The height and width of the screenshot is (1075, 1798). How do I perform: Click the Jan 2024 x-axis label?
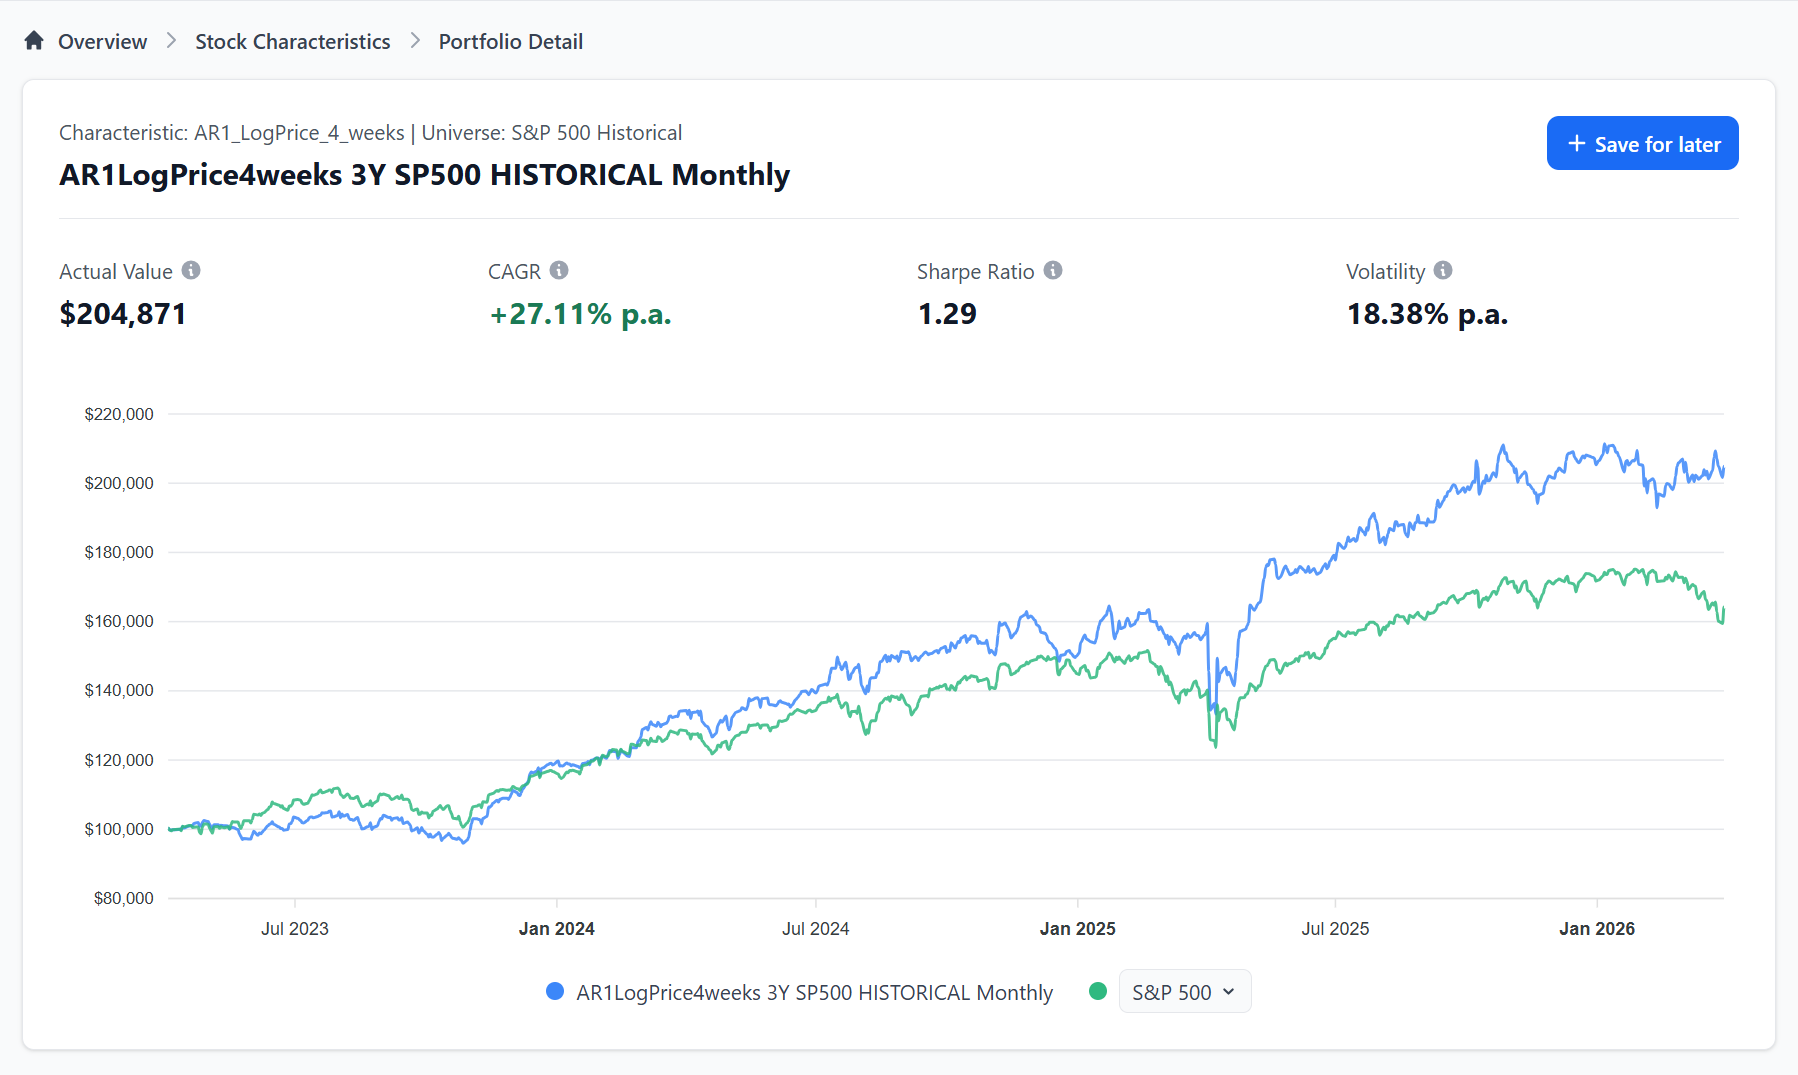point(556,929)
